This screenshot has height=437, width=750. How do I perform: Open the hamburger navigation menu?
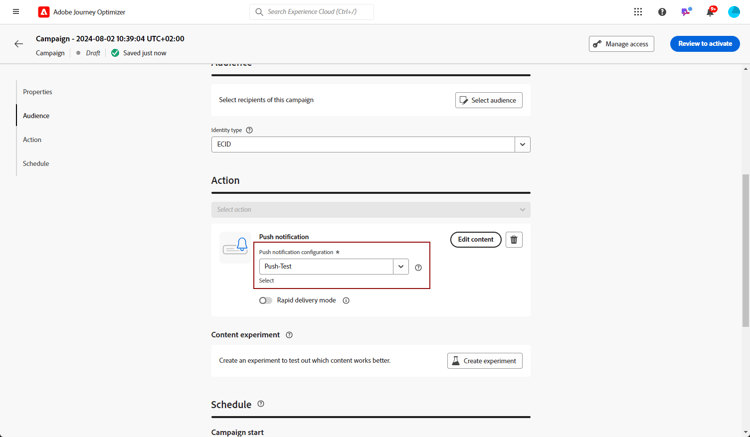(x=16, y=11)
